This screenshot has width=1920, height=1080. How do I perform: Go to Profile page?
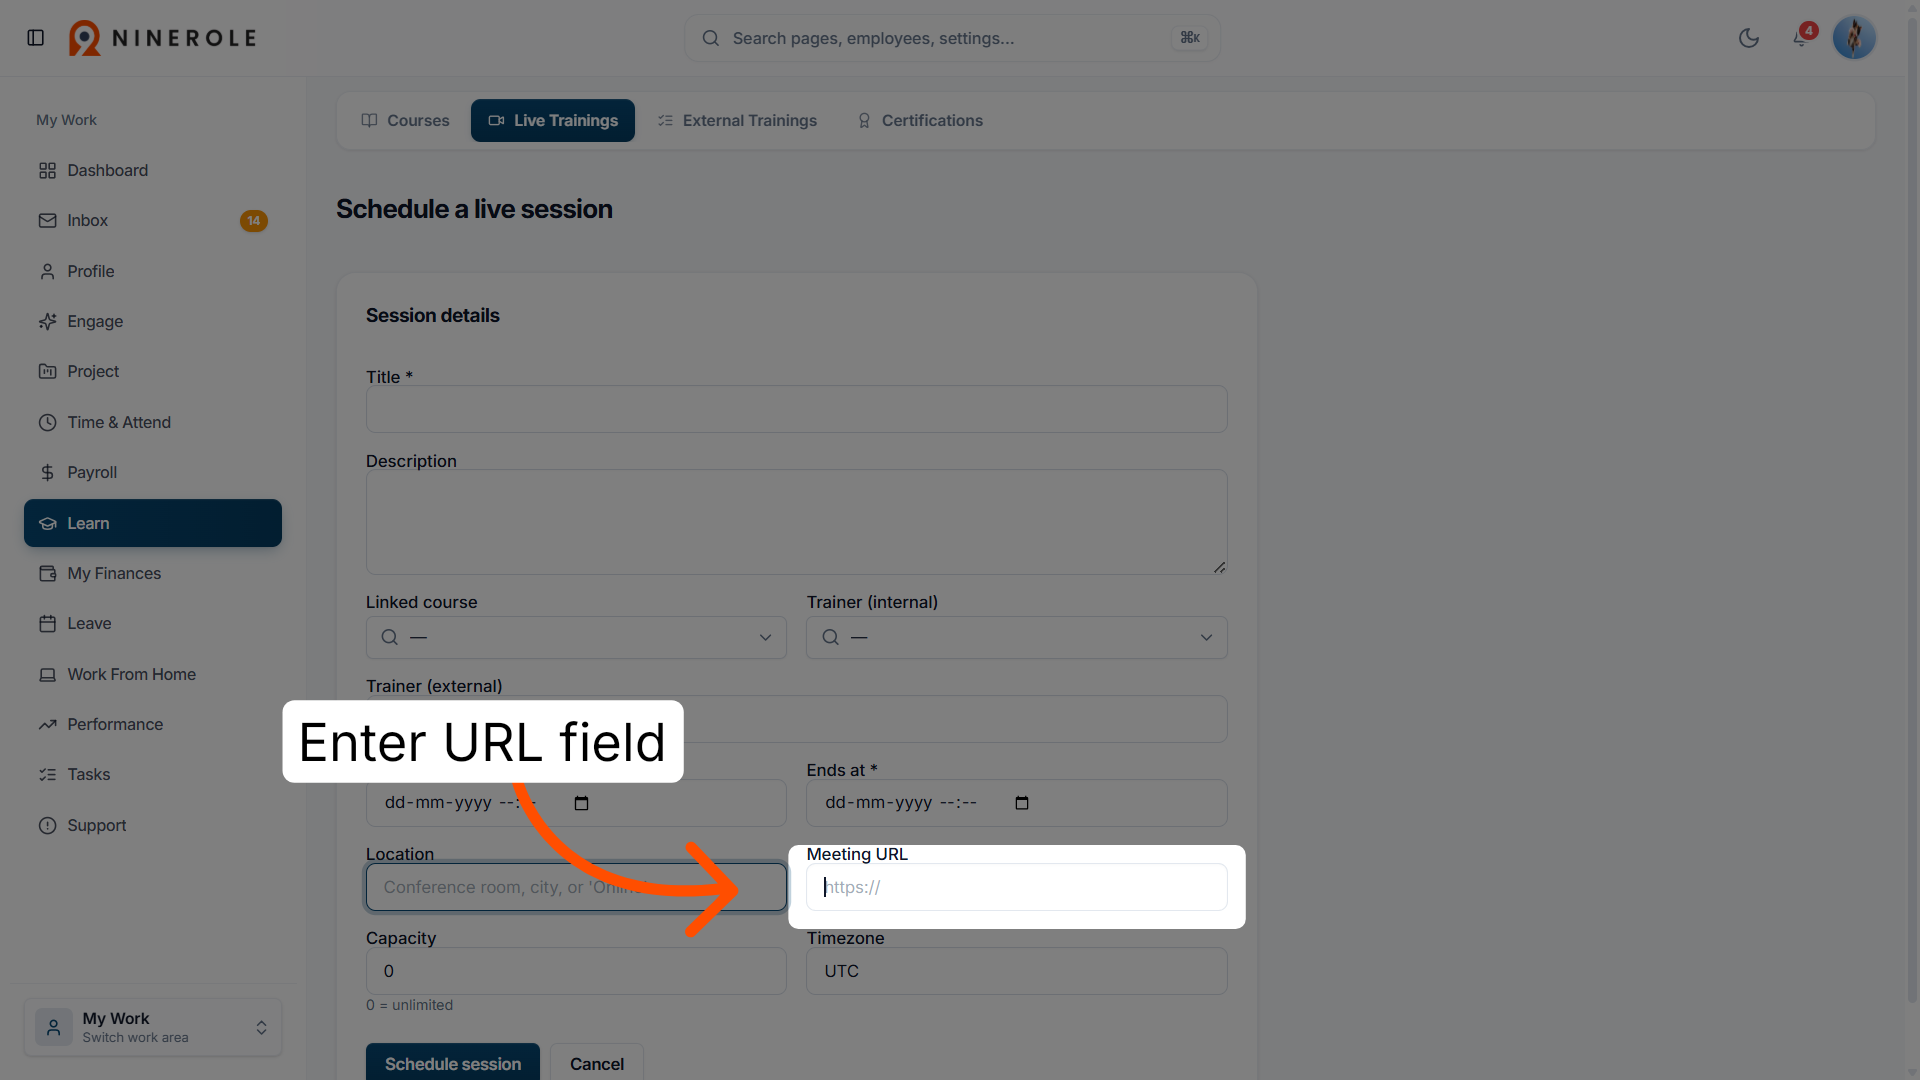[153, 271]
